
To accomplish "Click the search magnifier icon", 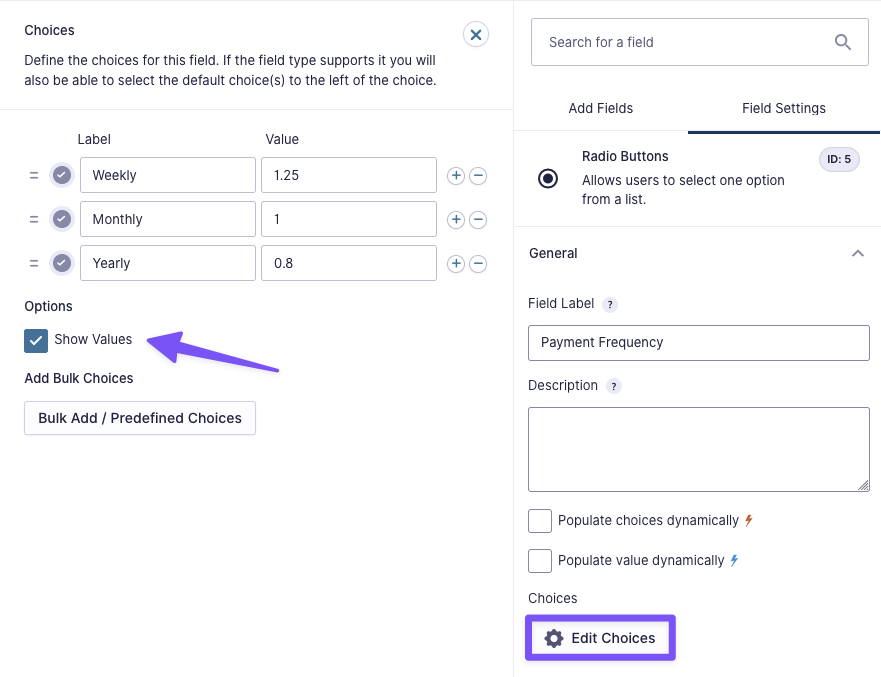I will tap(843, 42).
